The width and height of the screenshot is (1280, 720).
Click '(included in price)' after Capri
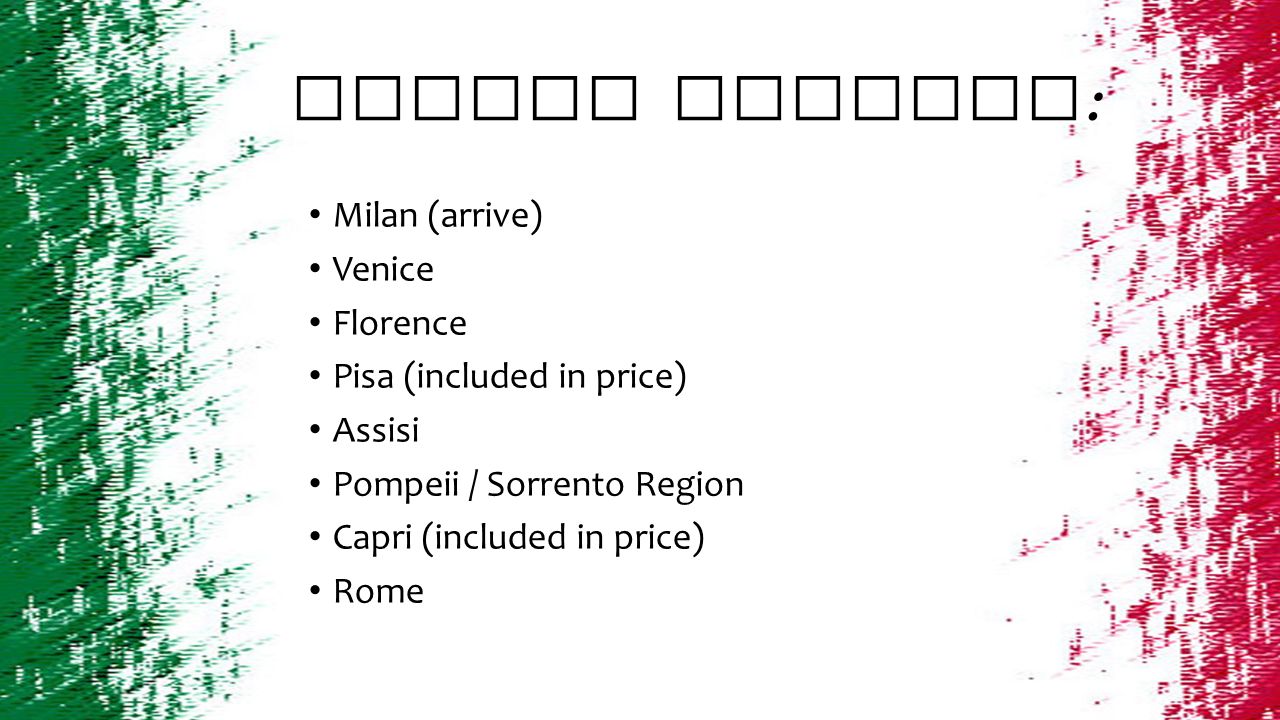pyautogui.click(x=562, y=539)
